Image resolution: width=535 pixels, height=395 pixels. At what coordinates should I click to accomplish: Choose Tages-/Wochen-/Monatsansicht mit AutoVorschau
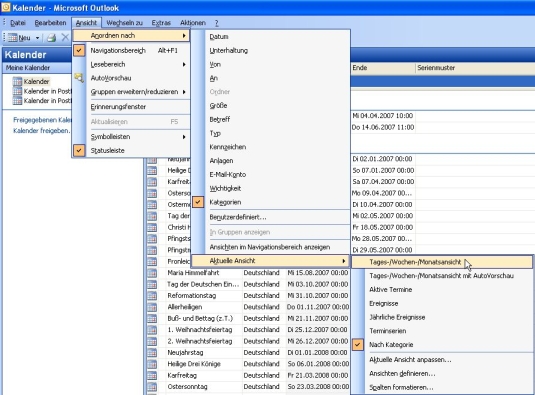pyautogui.click(x=442, y=276)
